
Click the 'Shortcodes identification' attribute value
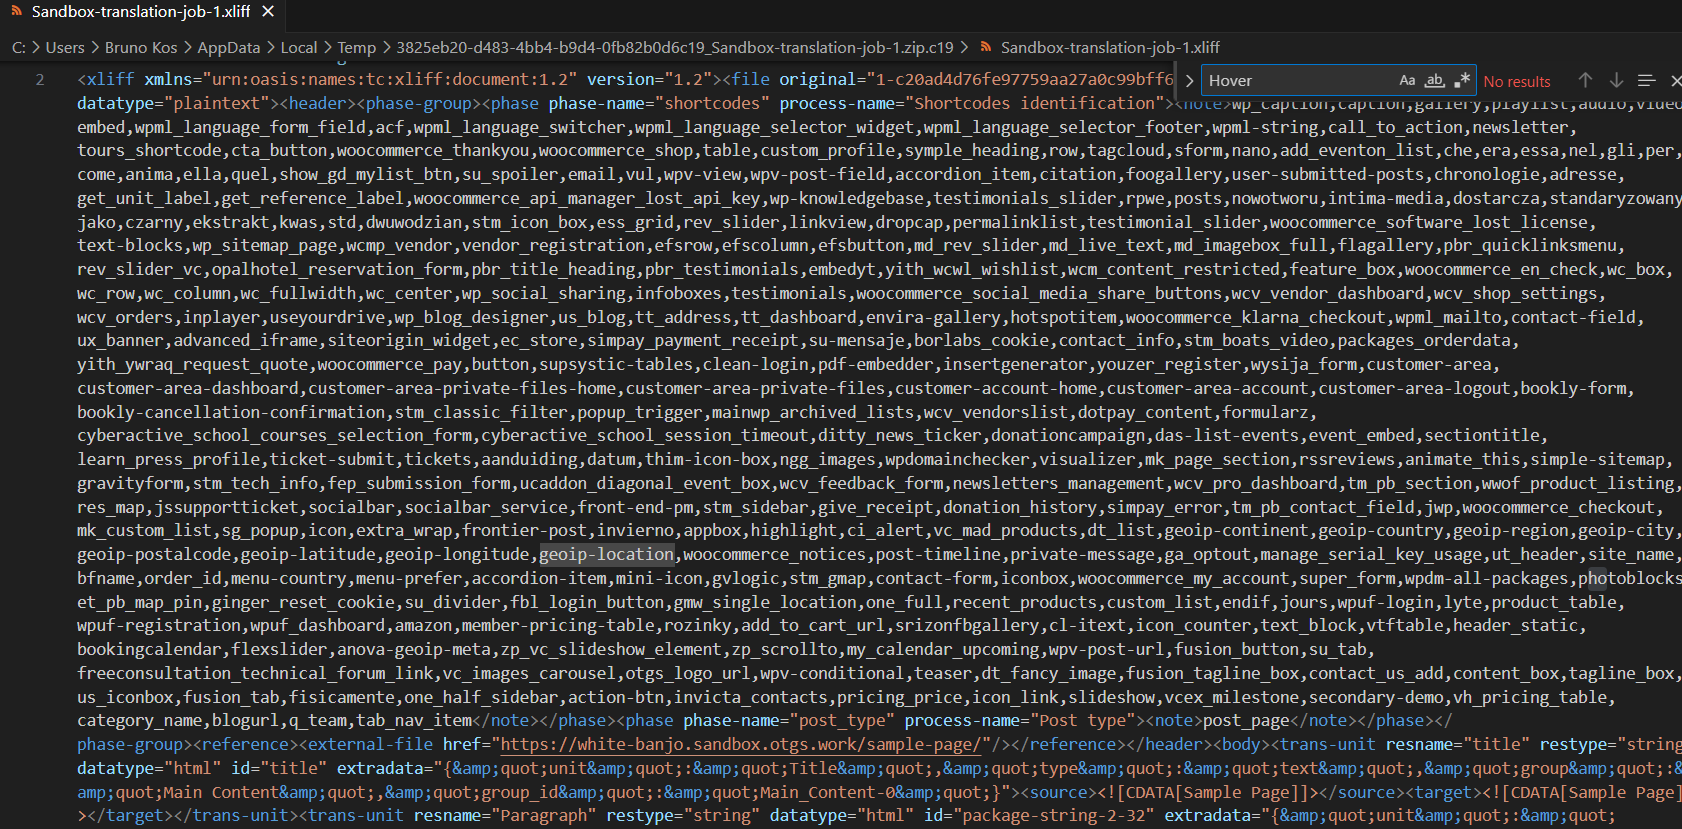coord(1035,103)
